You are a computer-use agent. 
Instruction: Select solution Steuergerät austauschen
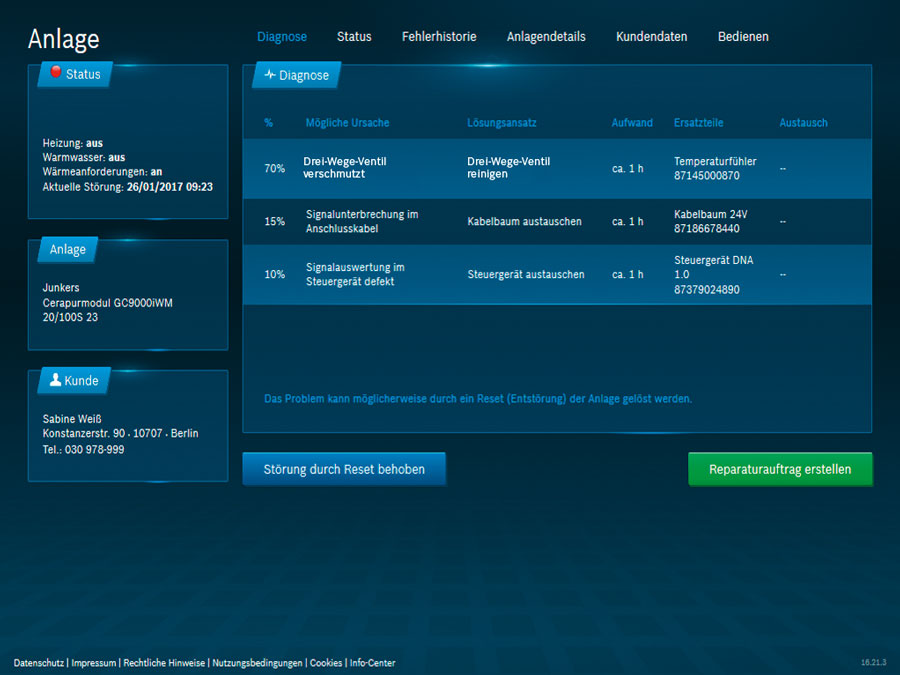[526, 274]
